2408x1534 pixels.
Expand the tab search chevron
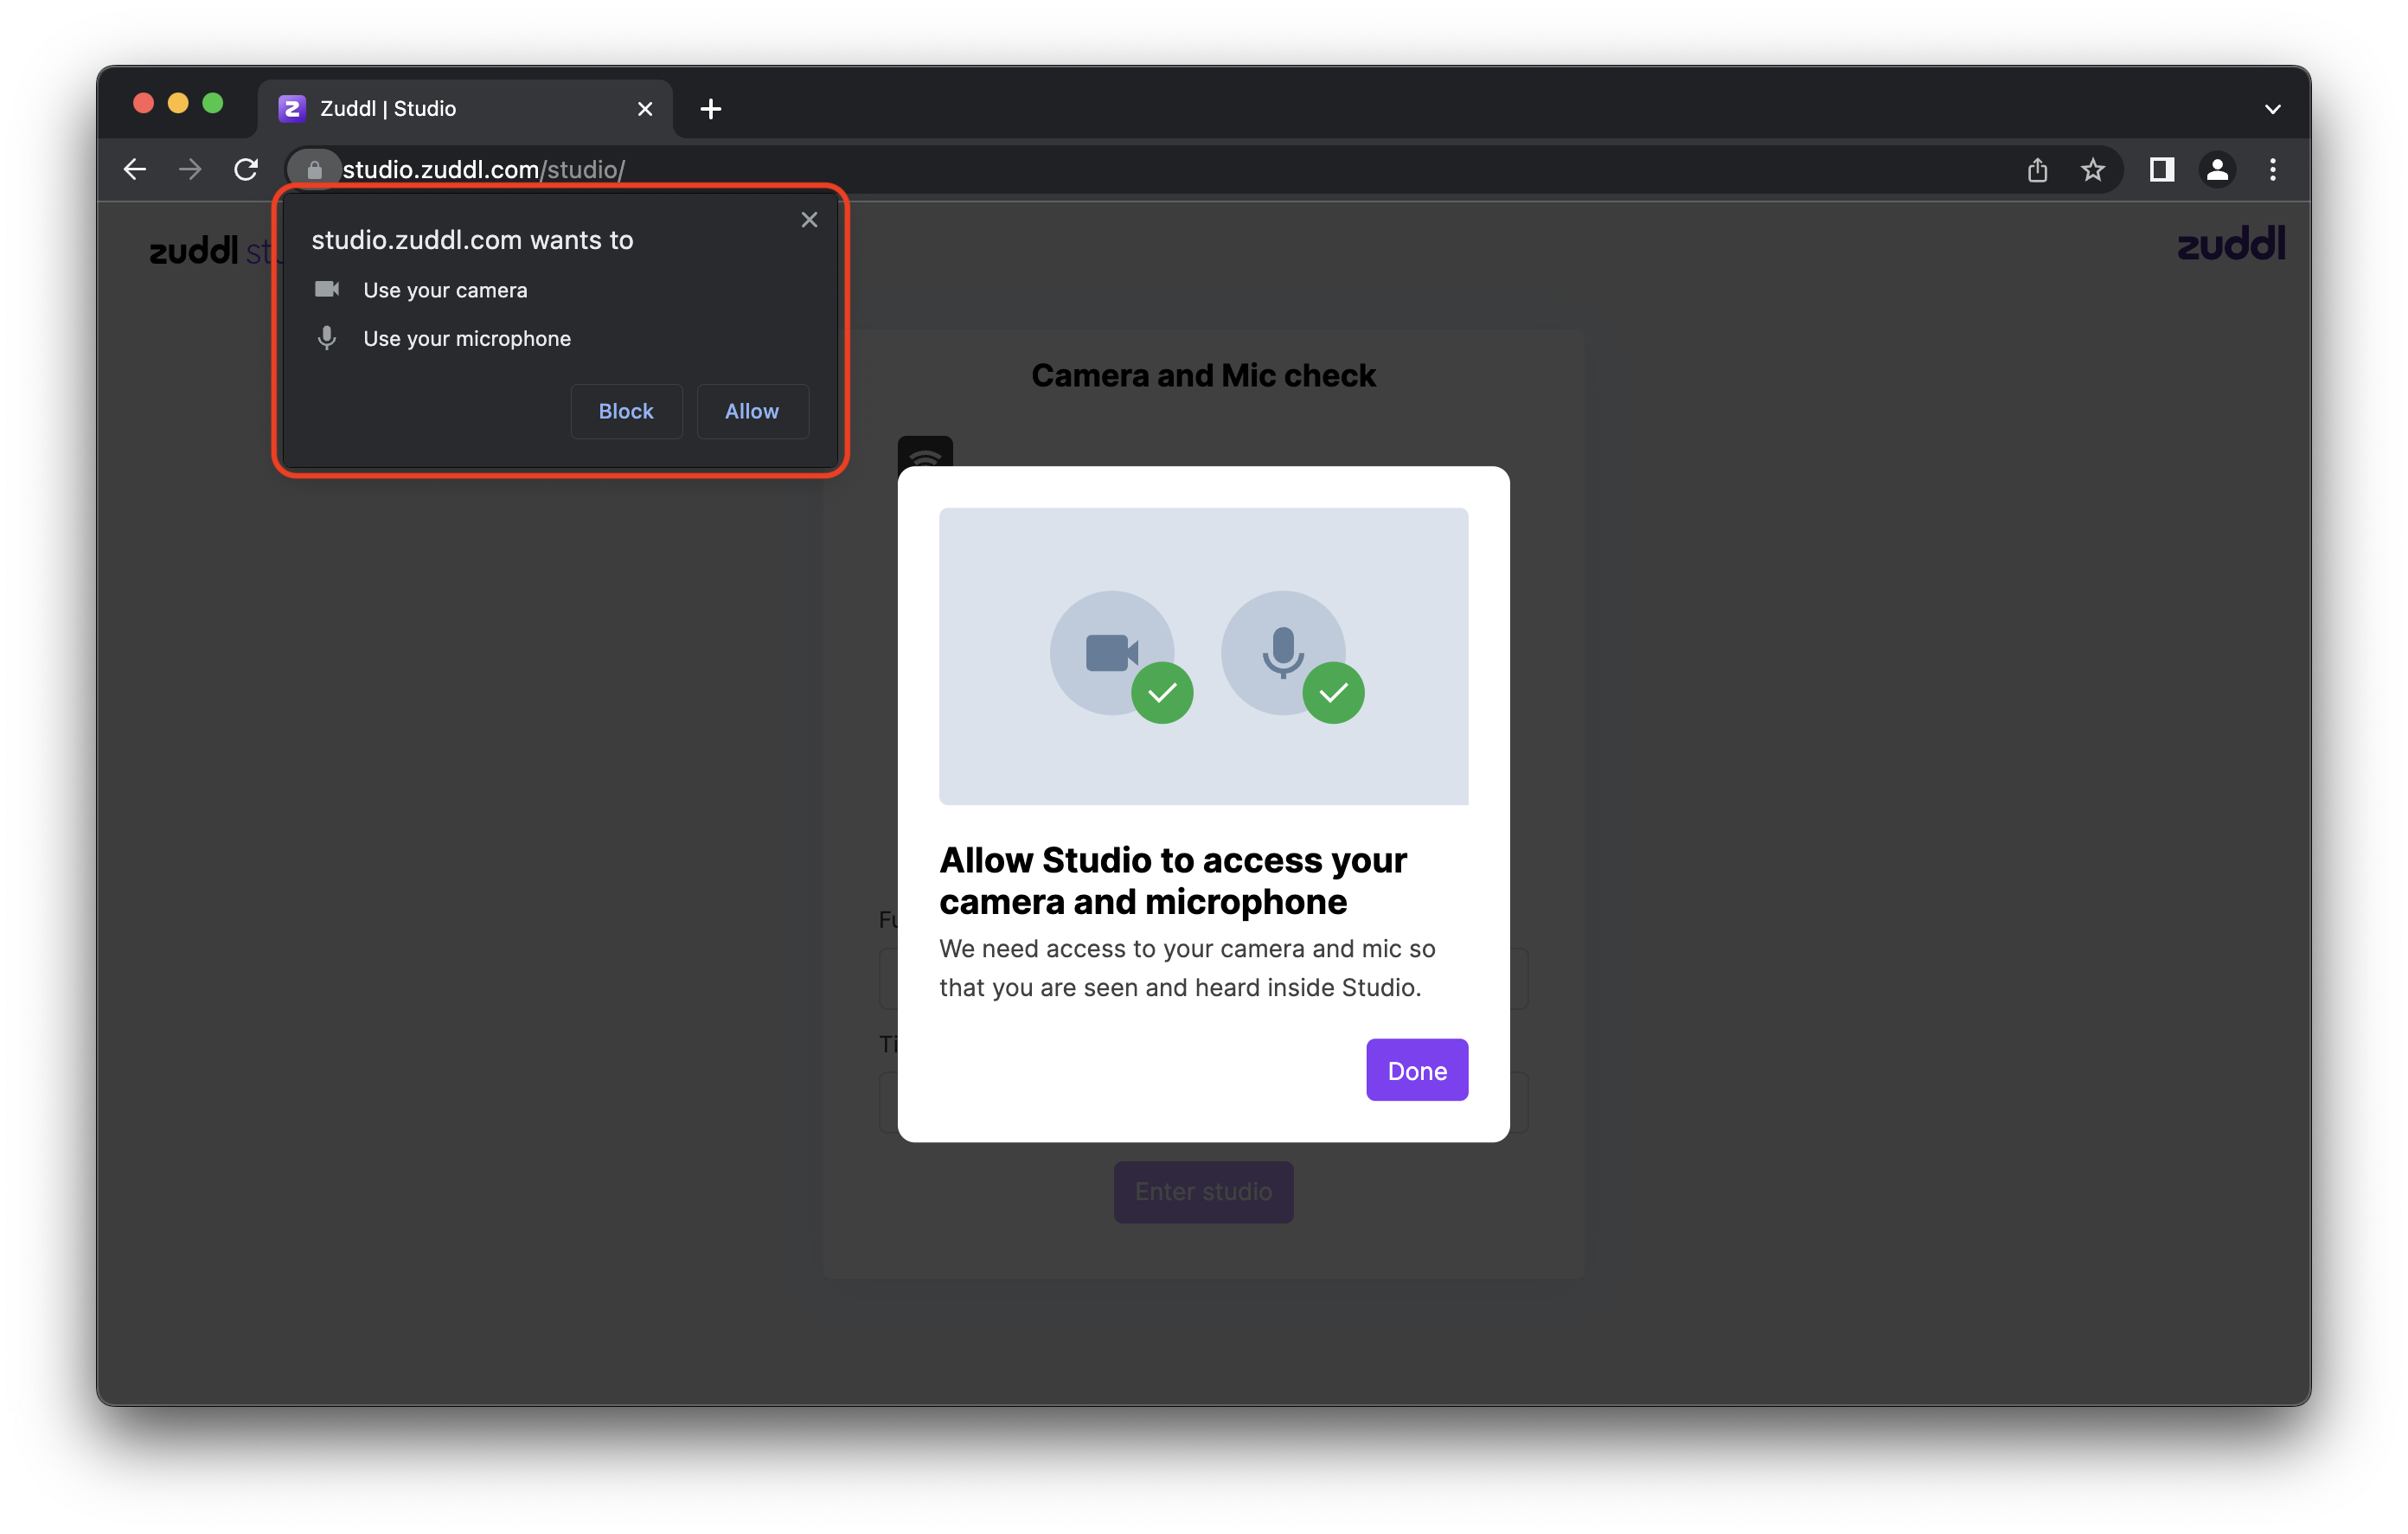(x=2272, y=109)
